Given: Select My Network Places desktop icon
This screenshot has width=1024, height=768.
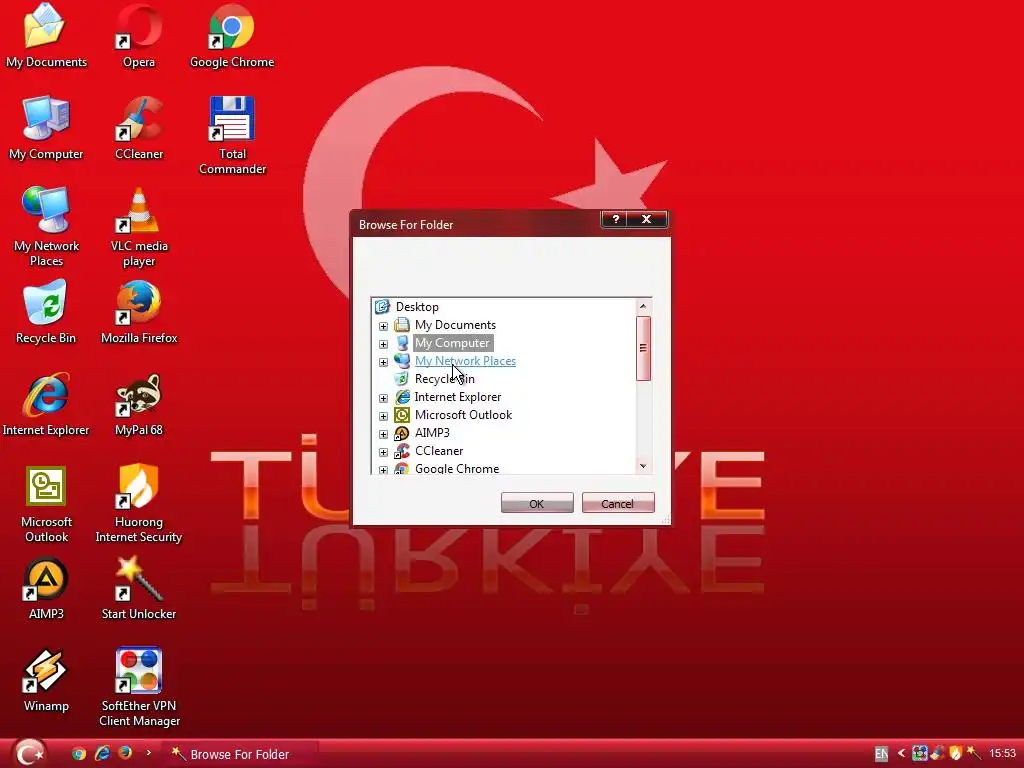Looking at the screenshot, I should point(46,227).
